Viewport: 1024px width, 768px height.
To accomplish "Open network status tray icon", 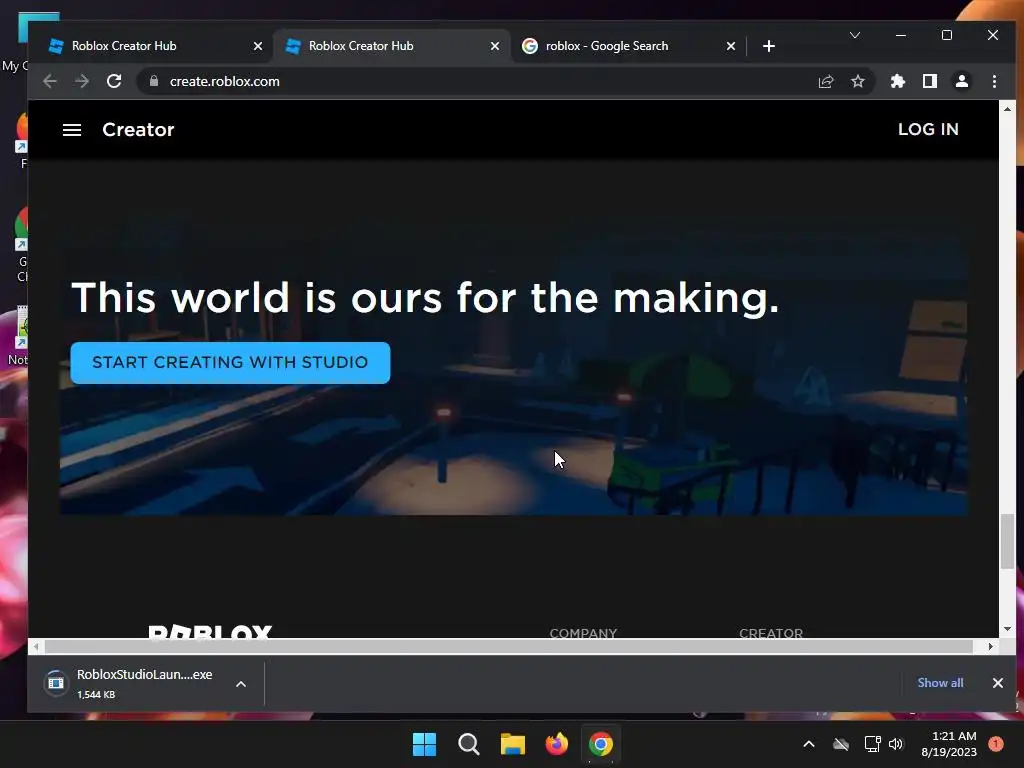I will pos(872,744).
